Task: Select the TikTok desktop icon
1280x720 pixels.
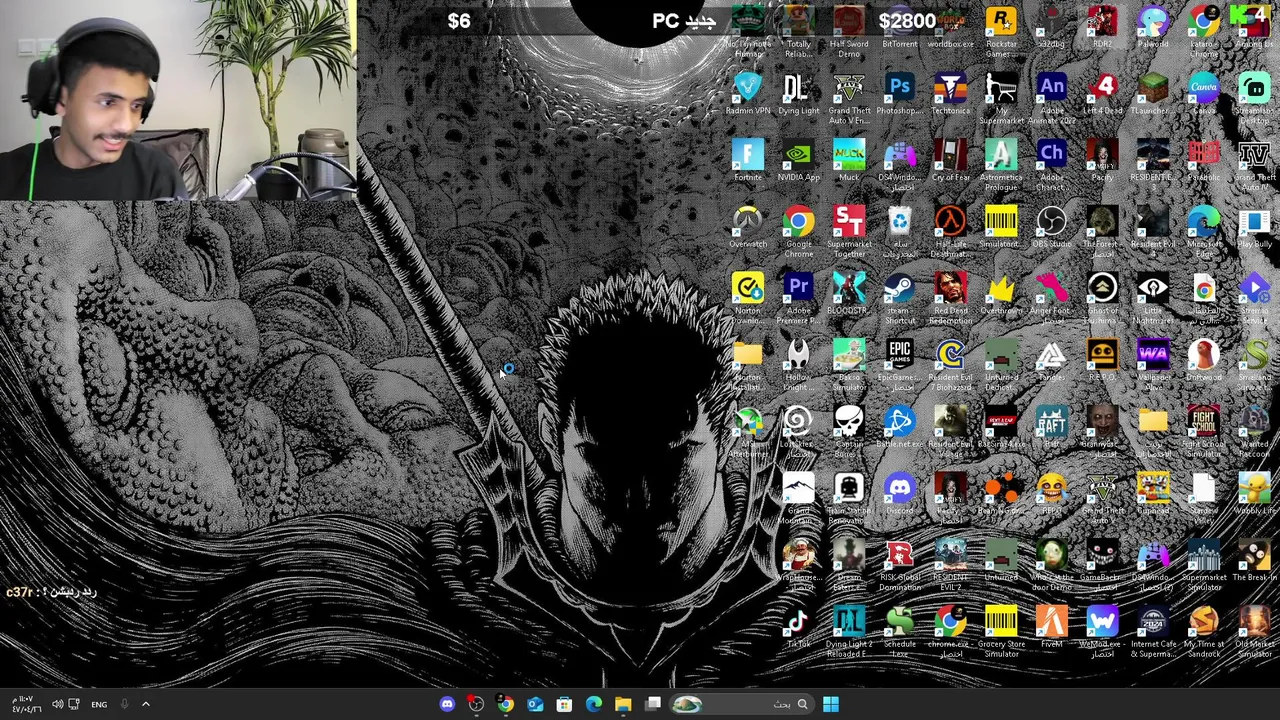Action: (798, 628)
